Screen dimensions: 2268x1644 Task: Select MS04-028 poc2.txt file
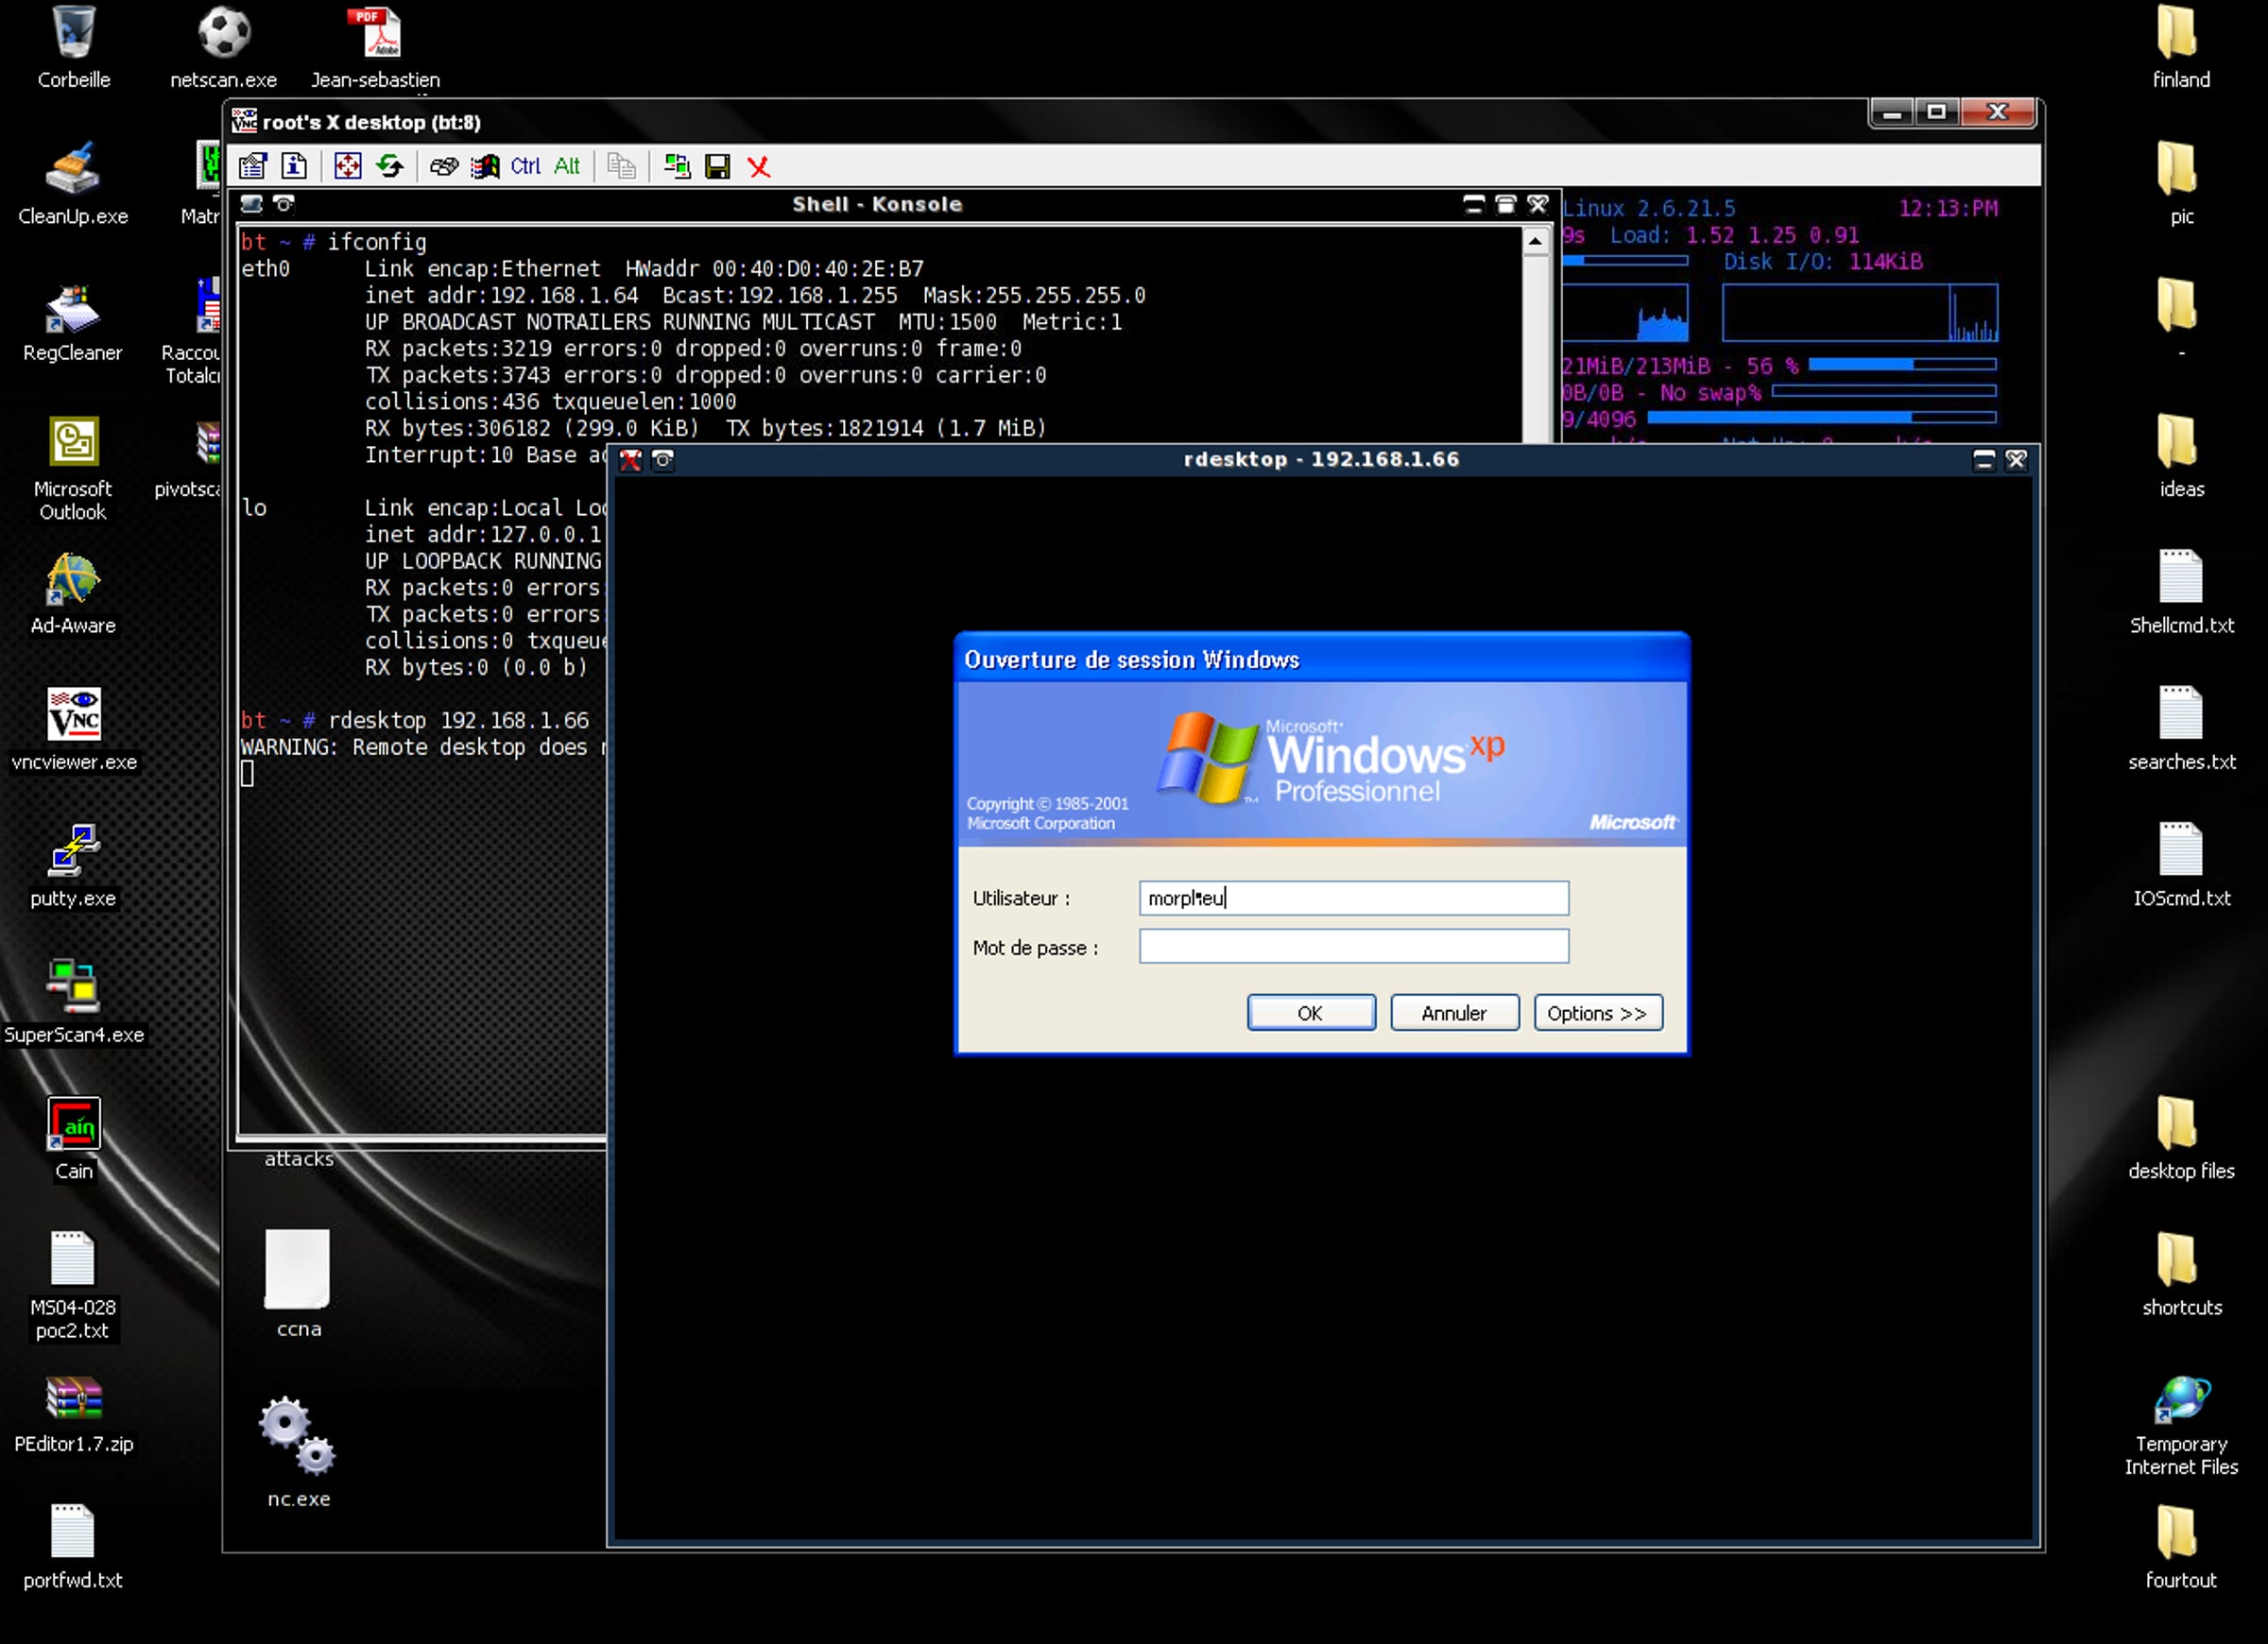73,1286
